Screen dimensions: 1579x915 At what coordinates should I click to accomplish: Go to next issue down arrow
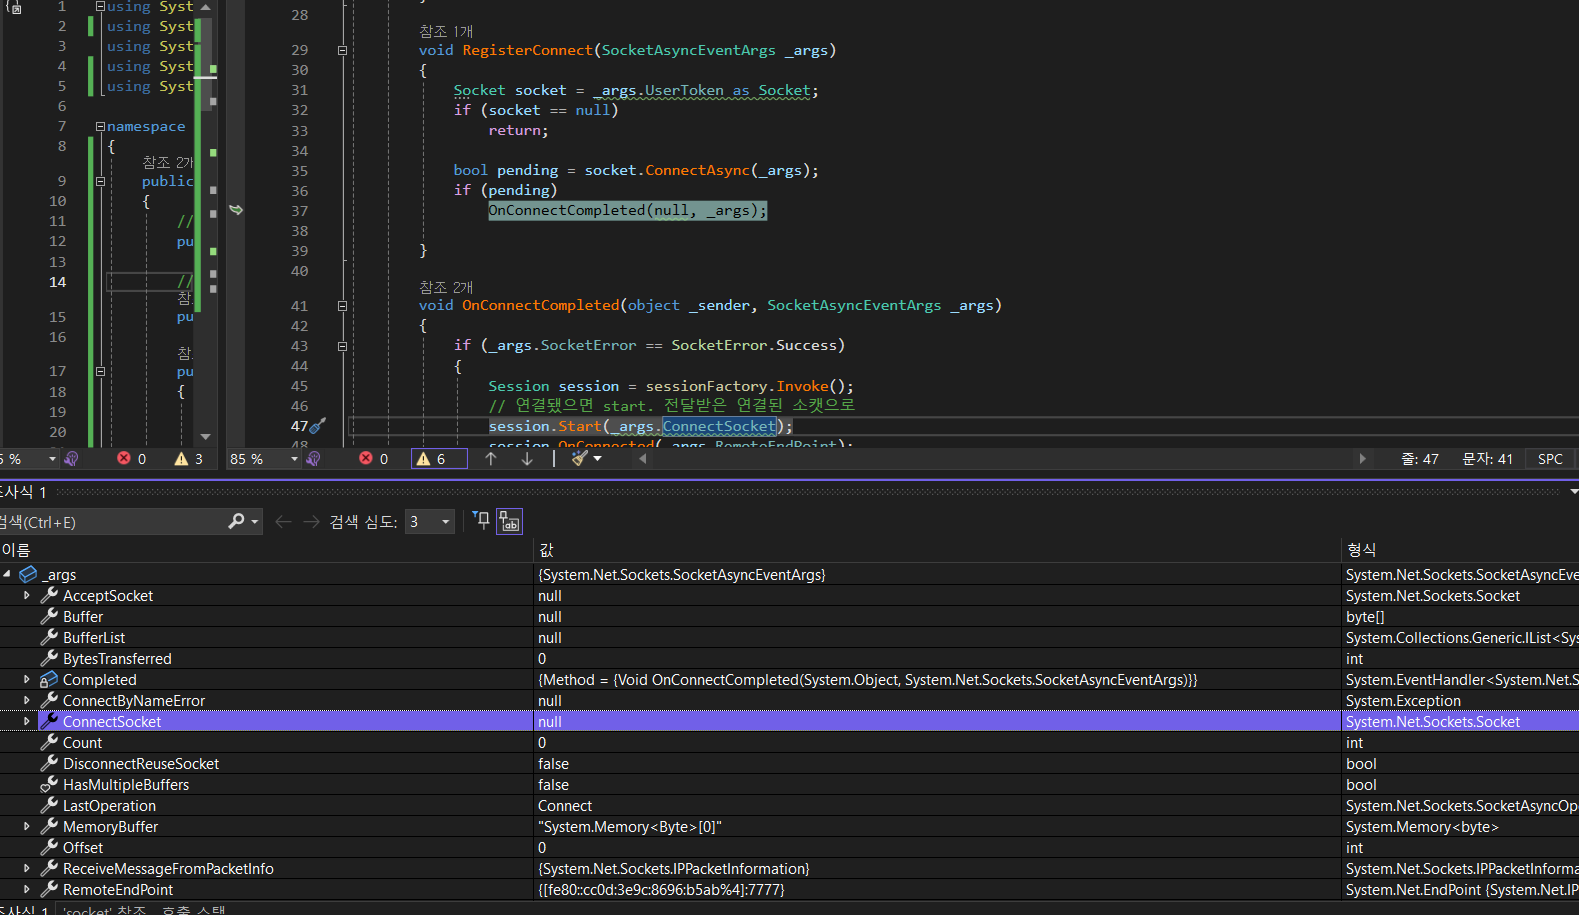coord(527,458)
